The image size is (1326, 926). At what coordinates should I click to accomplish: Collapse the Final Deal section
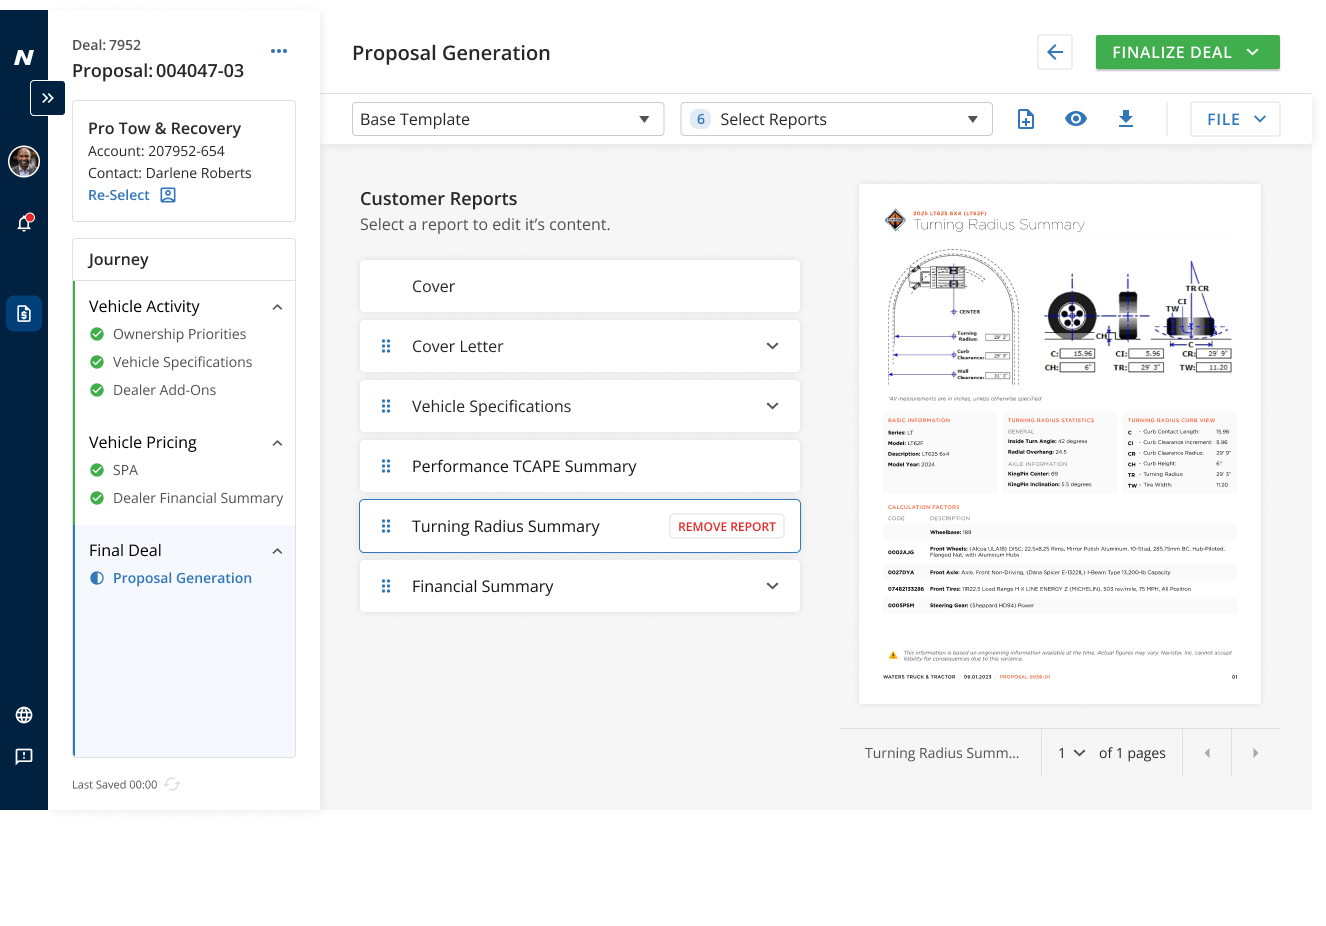coord(277,551)
